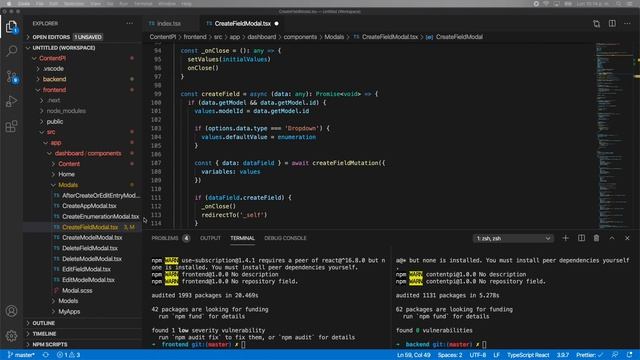Show errors and warnings count in status bar

point(69,355)
